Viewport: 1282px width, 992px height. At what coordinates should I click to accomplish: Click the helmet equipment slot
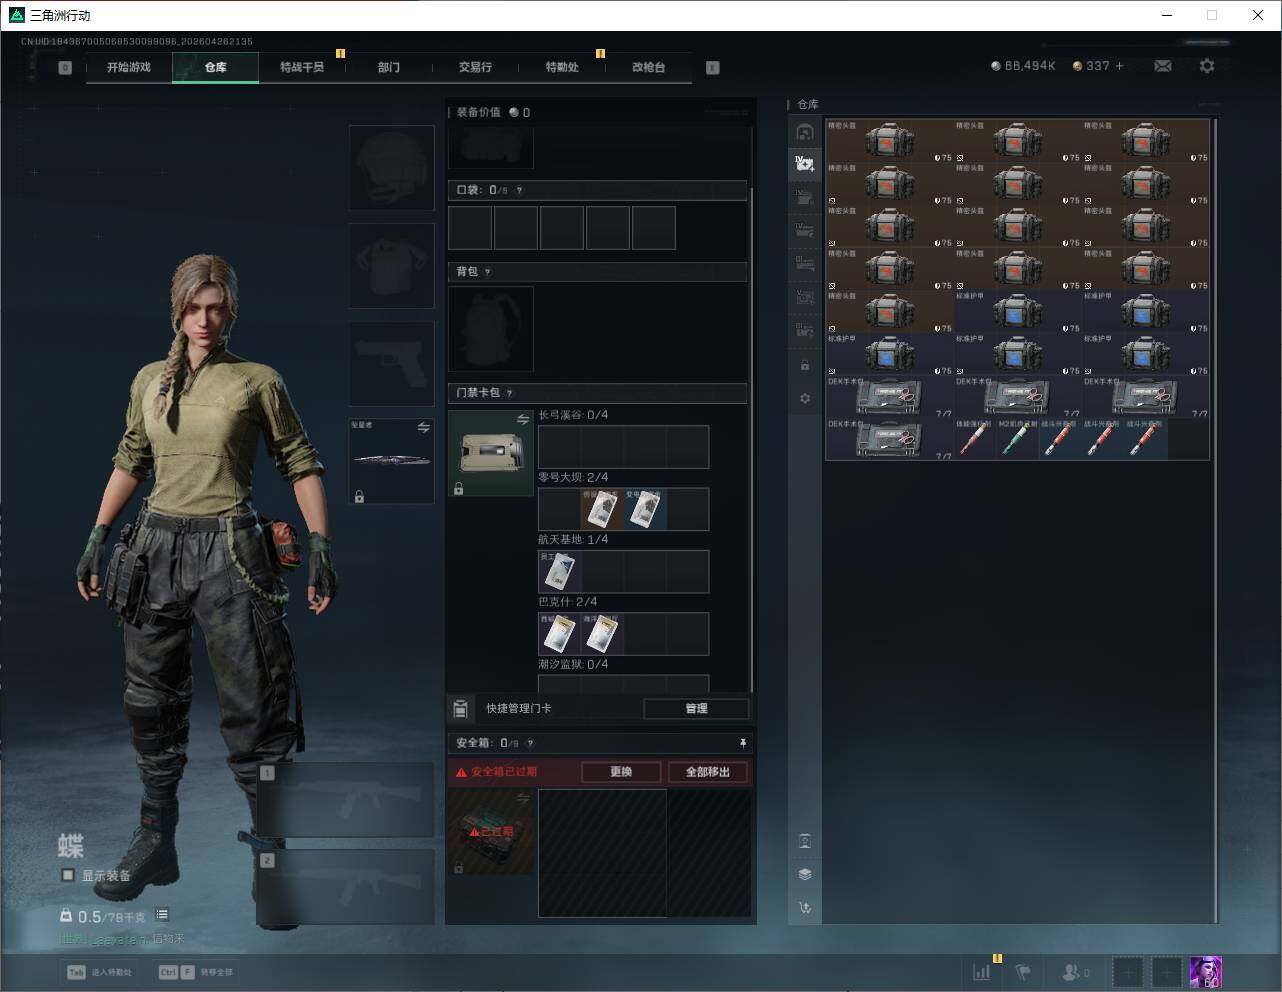coord(392,168)
